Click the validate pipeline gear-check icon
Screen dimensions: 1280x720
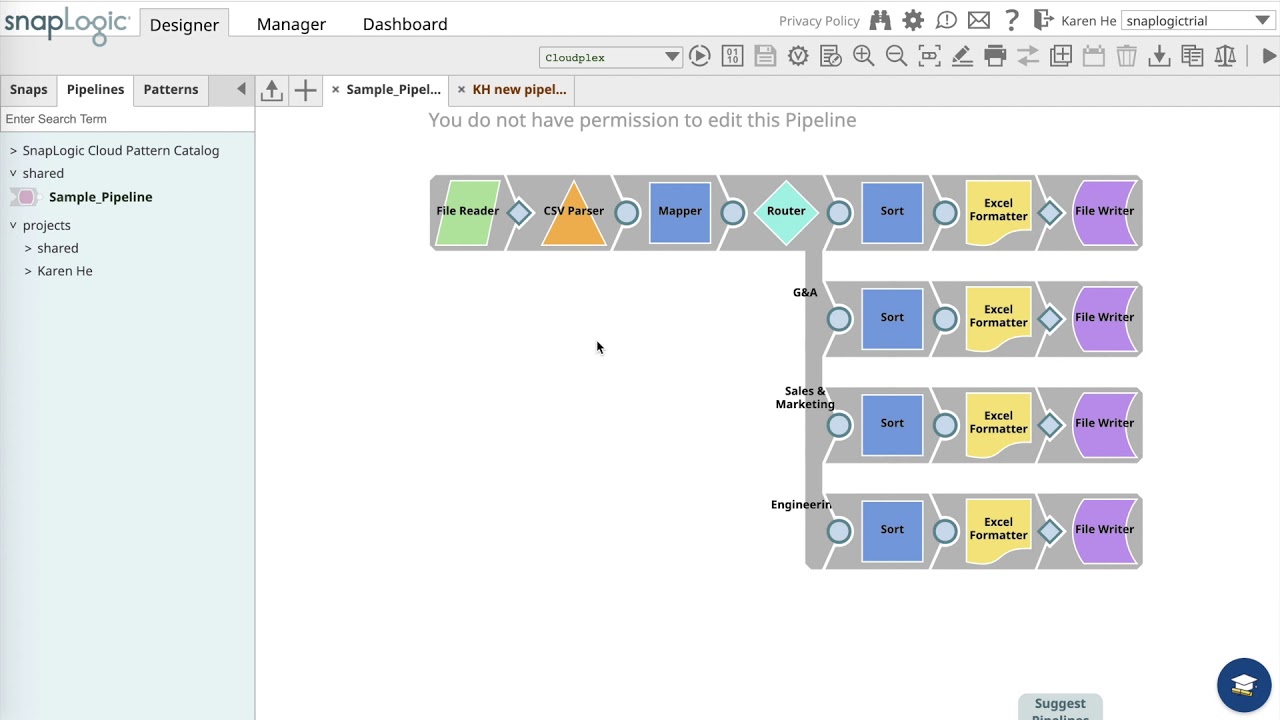tap(798, 56)
